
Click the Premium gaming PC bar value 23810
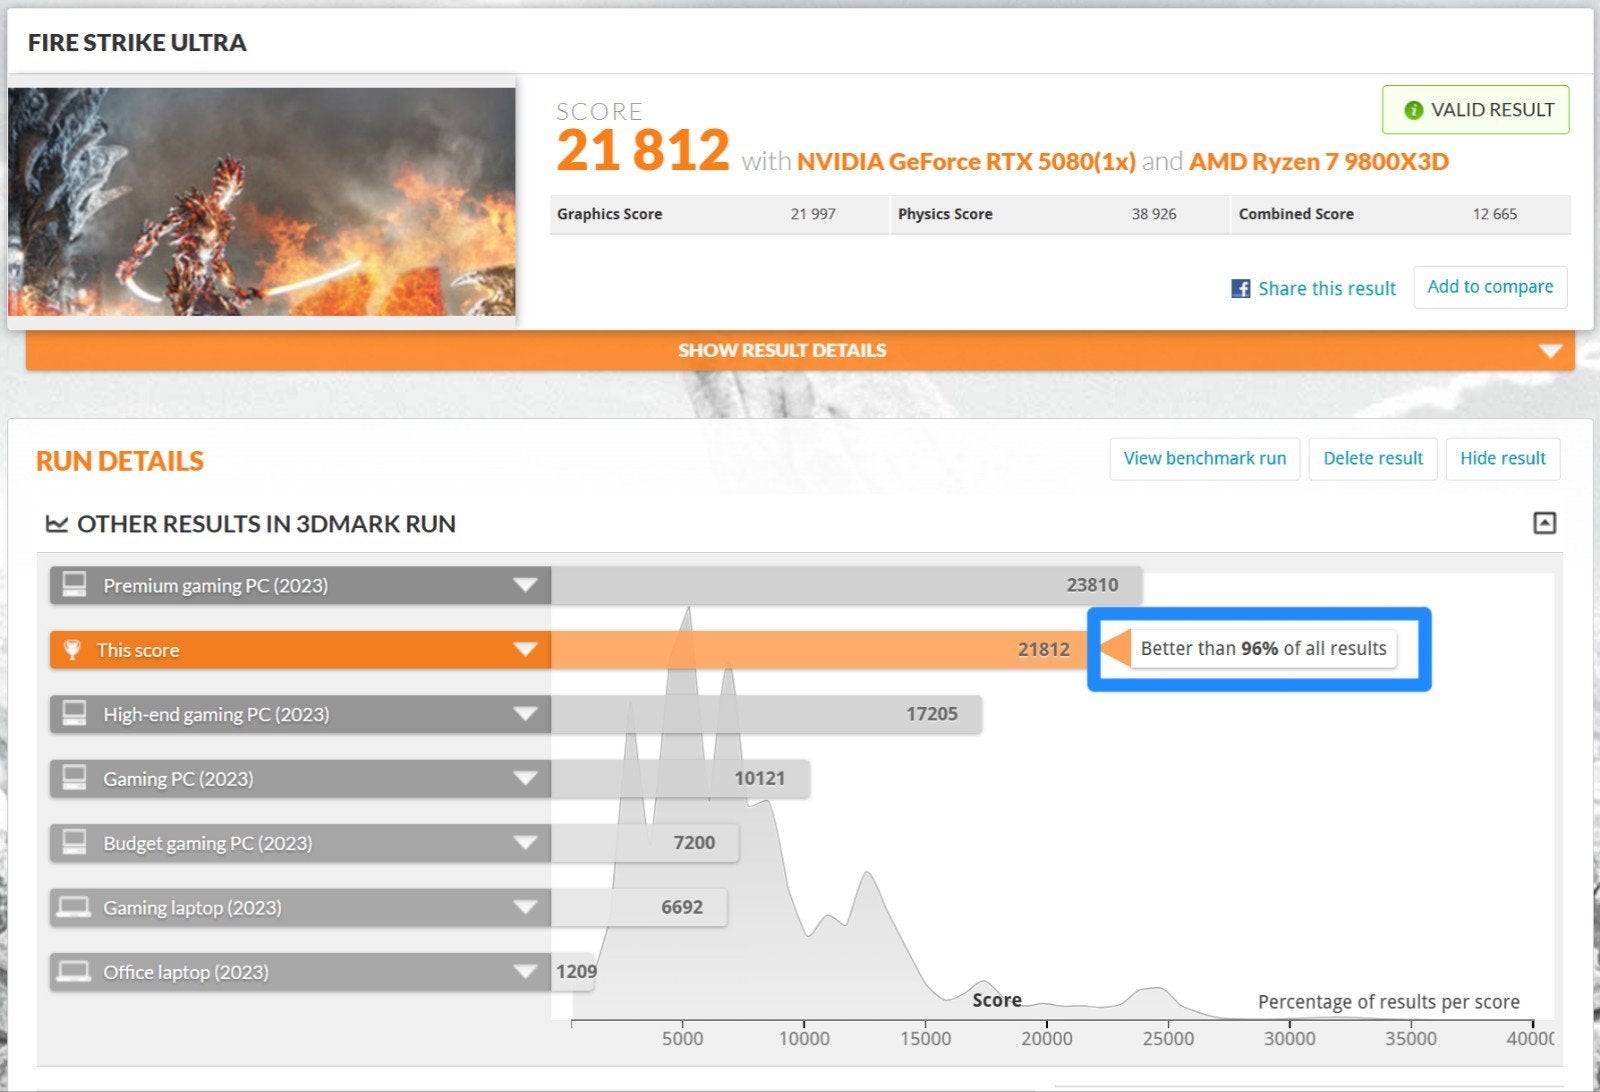pyautogui.click(x=1092, y=585)
